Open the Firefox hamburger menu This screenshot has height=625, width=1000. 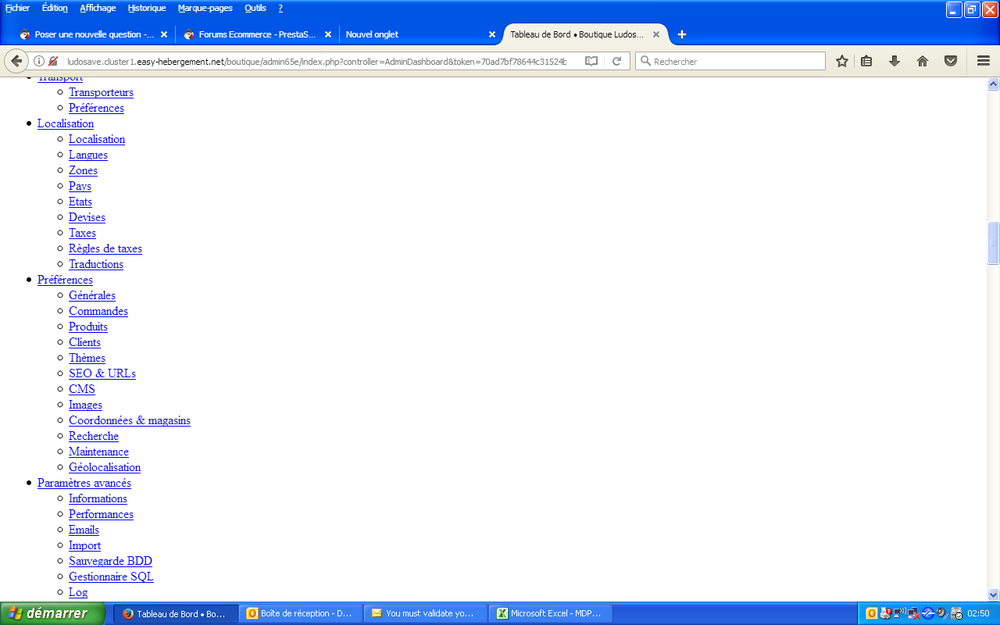983,61
